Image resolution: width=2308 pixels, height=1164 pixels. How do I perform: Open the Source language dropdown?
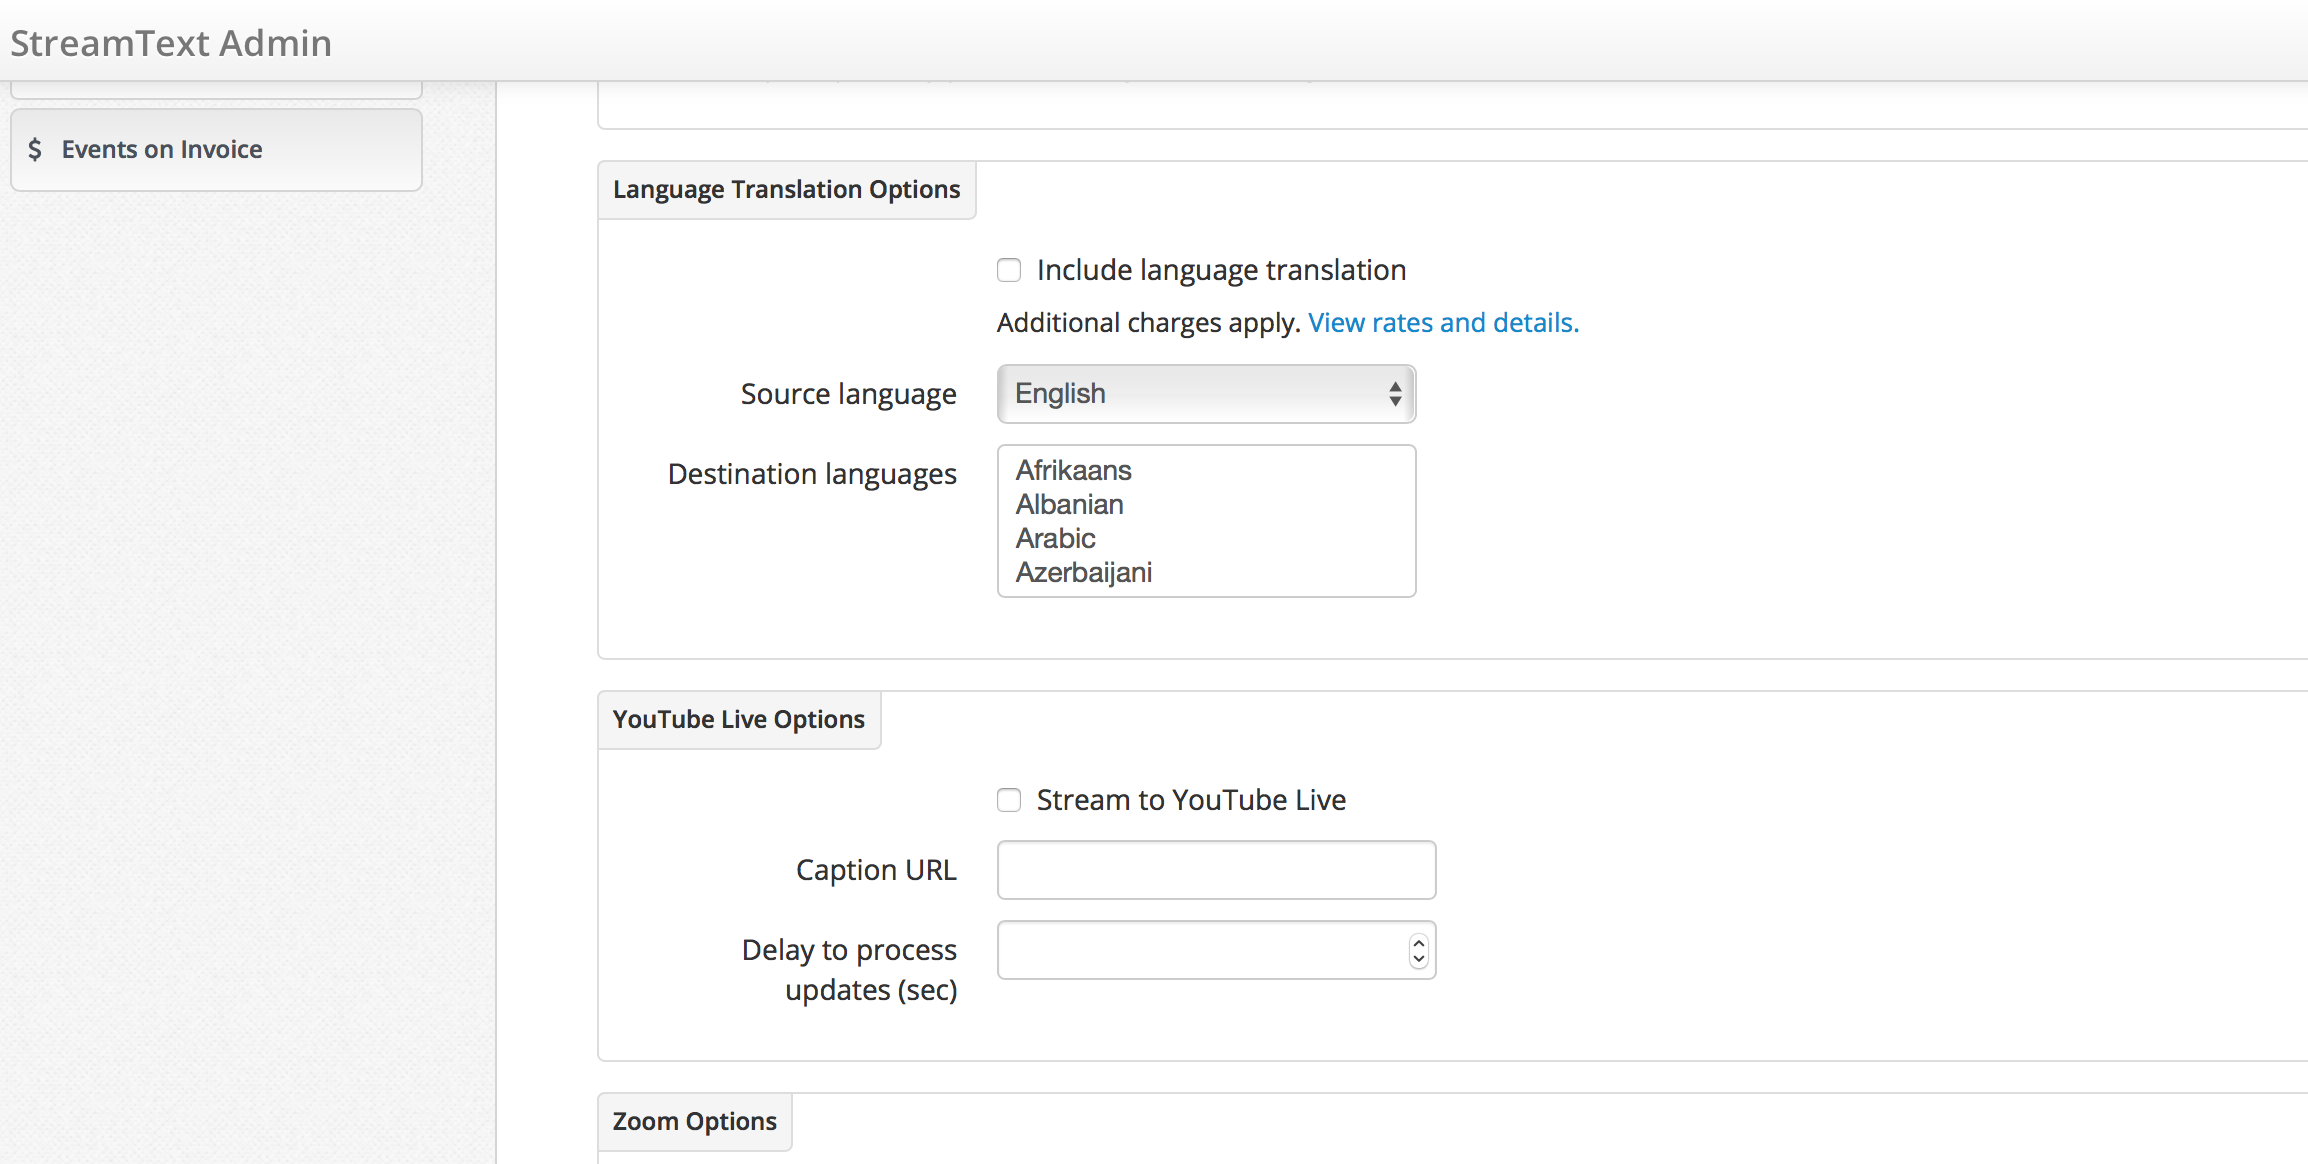click(x=1205, y=392)
